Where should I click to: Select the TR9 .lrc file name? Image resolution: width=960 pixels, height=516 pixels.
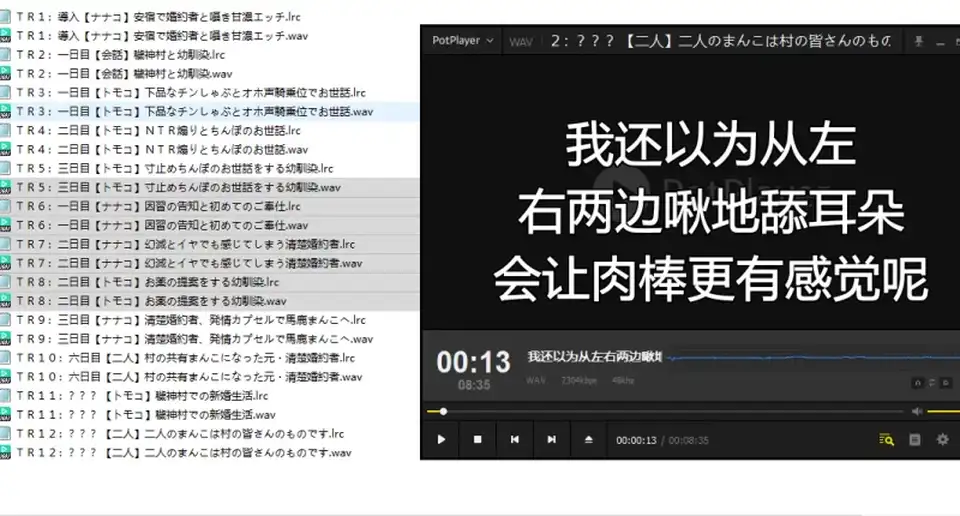point(191,320)
